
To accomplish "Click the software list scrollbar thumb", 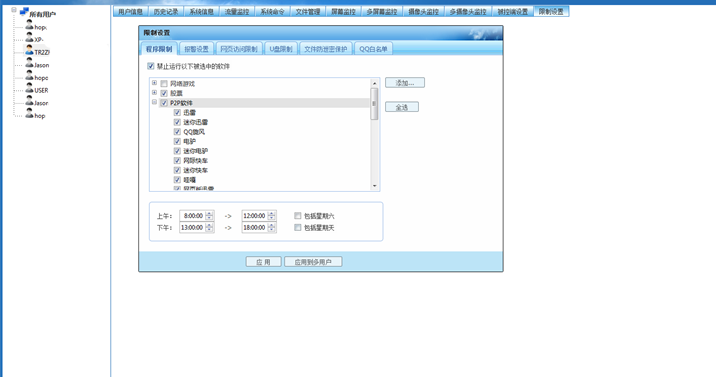I will 374,104.
